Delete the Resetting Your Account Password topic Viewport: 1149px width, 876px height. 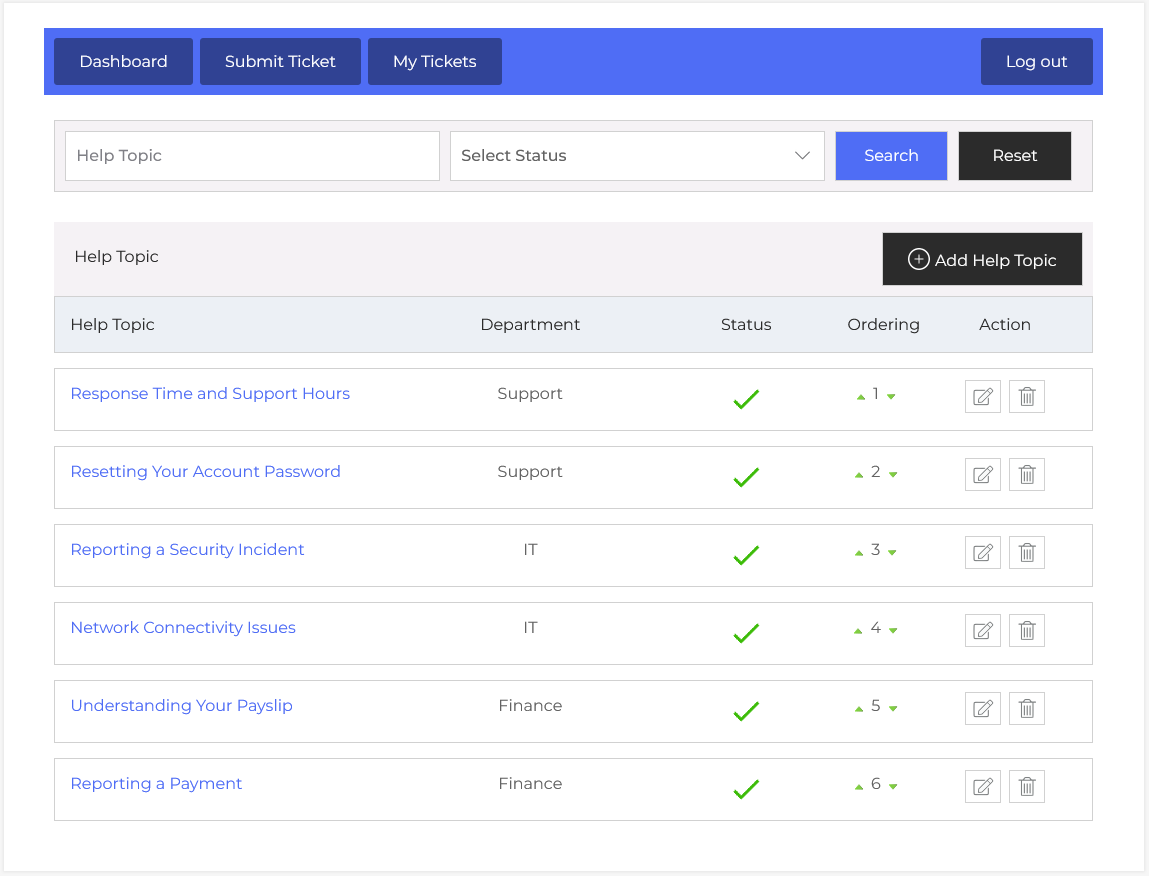pyautogui.click(x=1026, y=475)
